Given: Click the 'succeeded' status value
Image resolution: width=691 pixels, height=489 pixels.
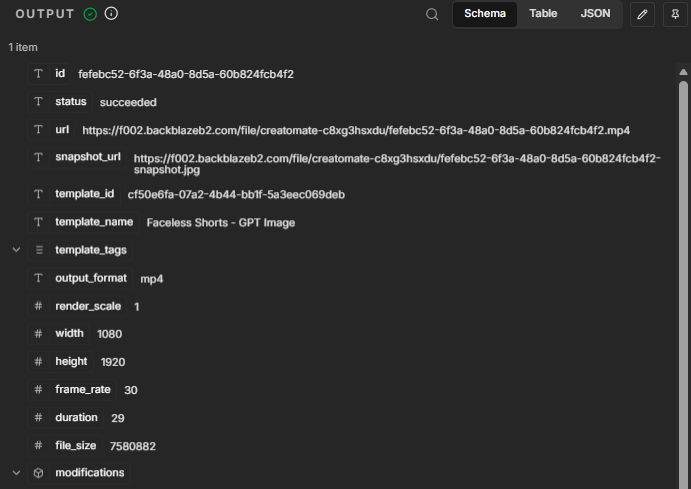Looking at the screenshot, I should pos(128,102).
